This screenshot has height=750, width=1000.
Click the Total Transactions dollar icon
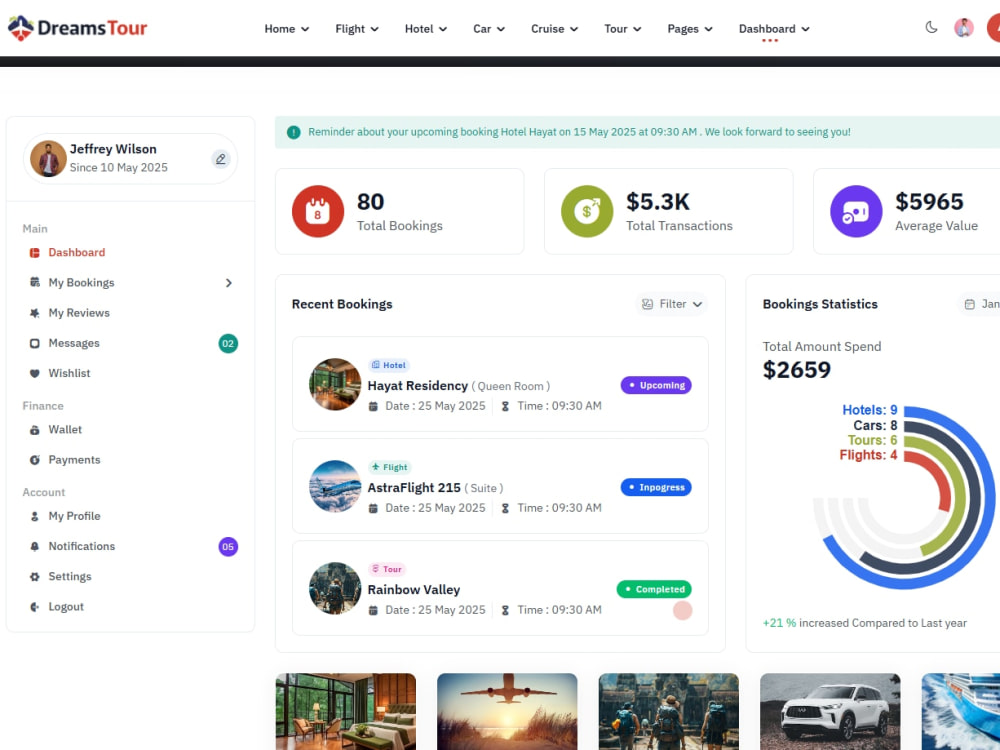pyautogui.click(x=587, y=211)
